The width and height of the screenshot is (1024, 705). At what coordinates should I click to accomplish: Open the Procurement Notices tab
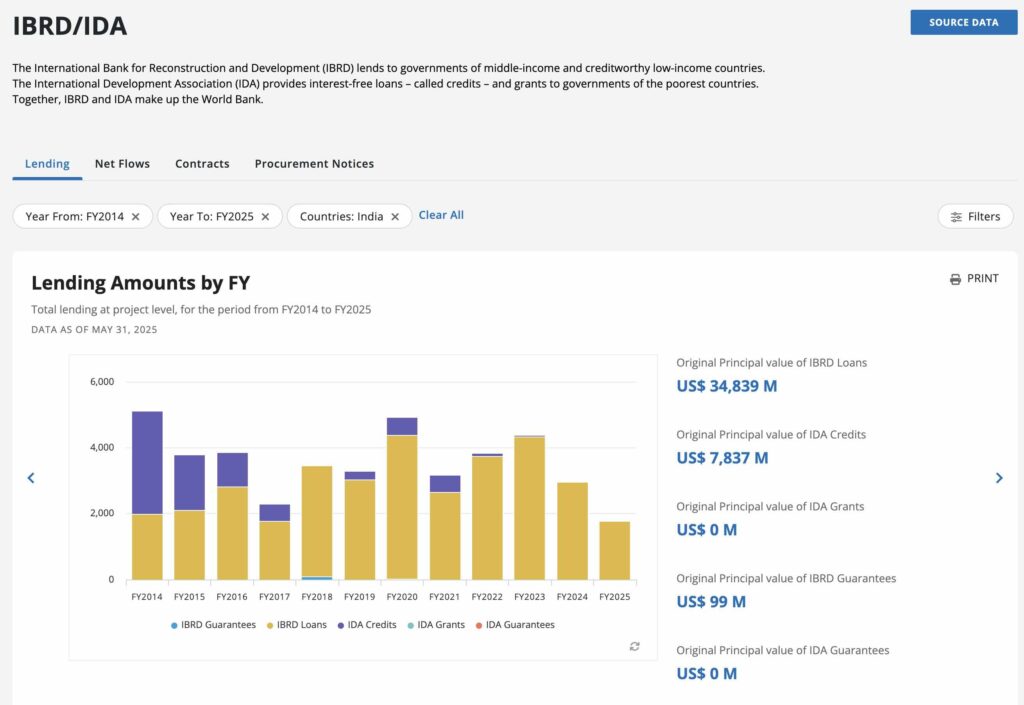point(314,164)
